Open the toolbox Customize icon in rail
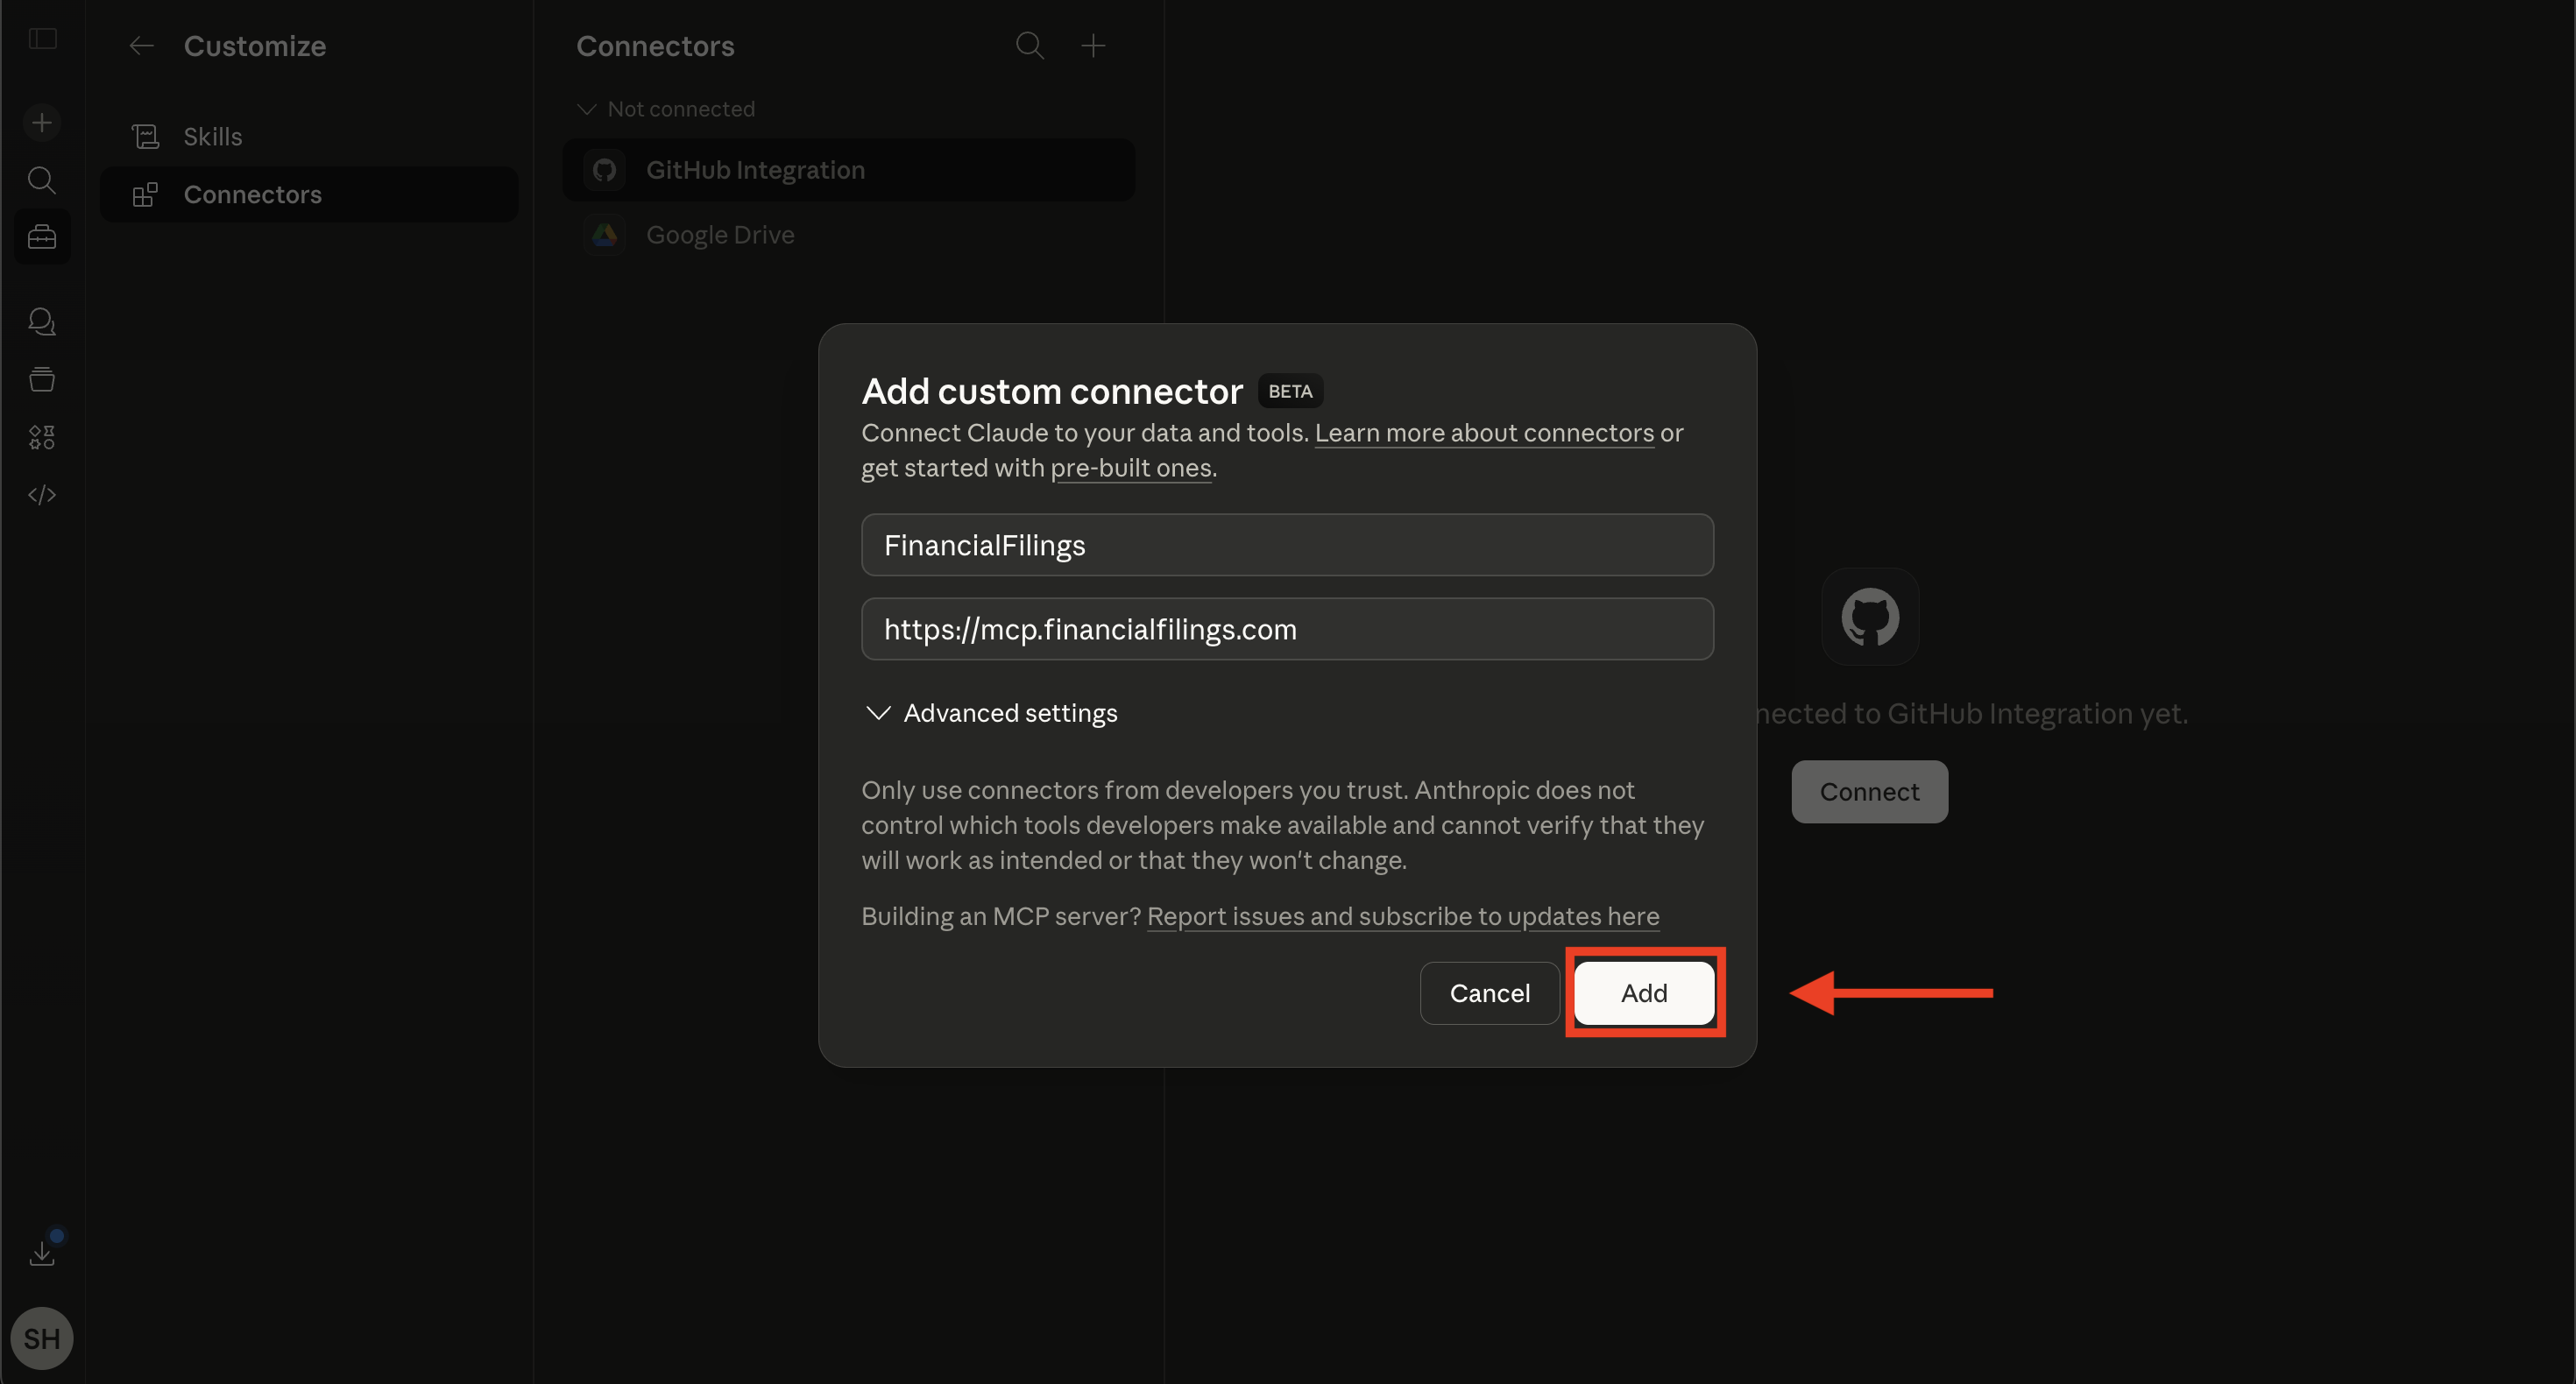This screenshot has width=2576, height=1384. point(42,237)
